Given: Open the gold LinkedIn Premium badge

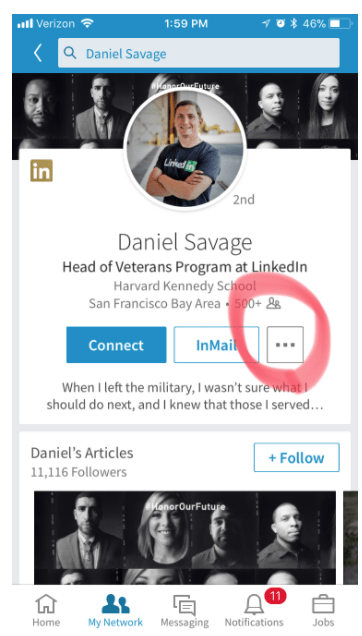Looking at the screenshot, I should pyautogui.click(x=41, y=171).
